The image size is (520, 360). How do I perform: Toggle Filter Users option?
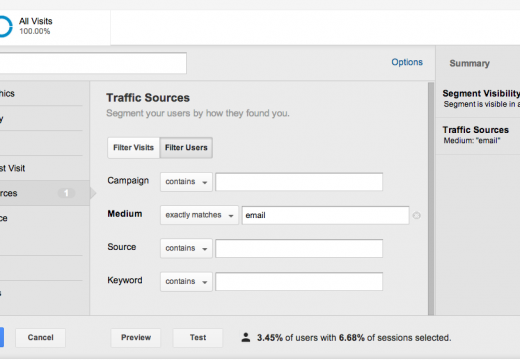[186, 148]
